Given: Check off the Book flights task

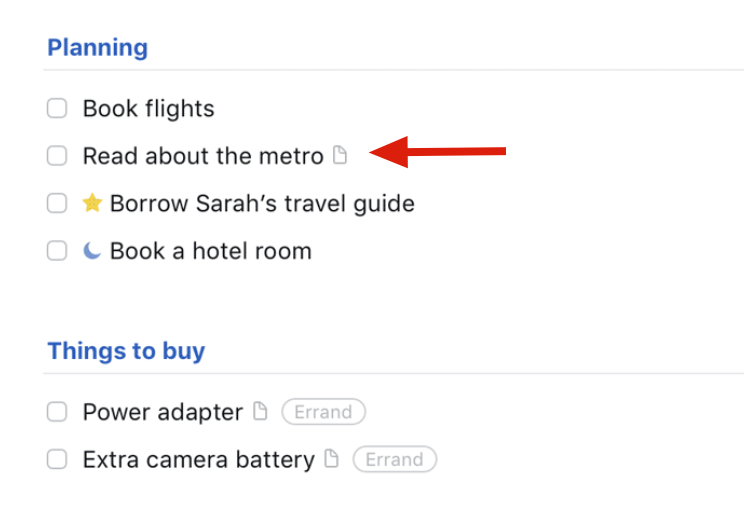Looking at the screenshot, I should [57, 108].
